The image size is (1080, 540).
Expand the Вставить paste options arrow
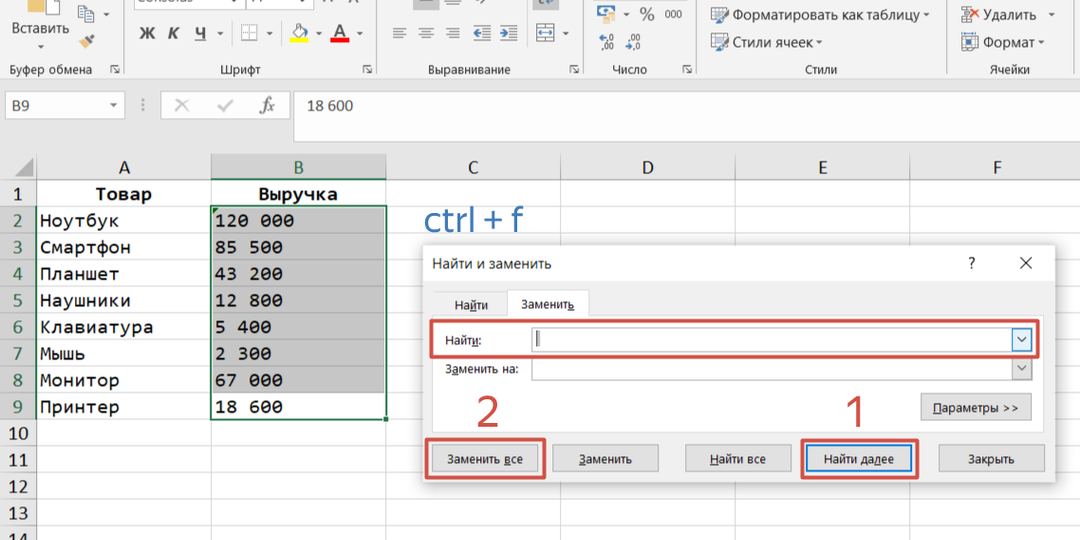40,46
